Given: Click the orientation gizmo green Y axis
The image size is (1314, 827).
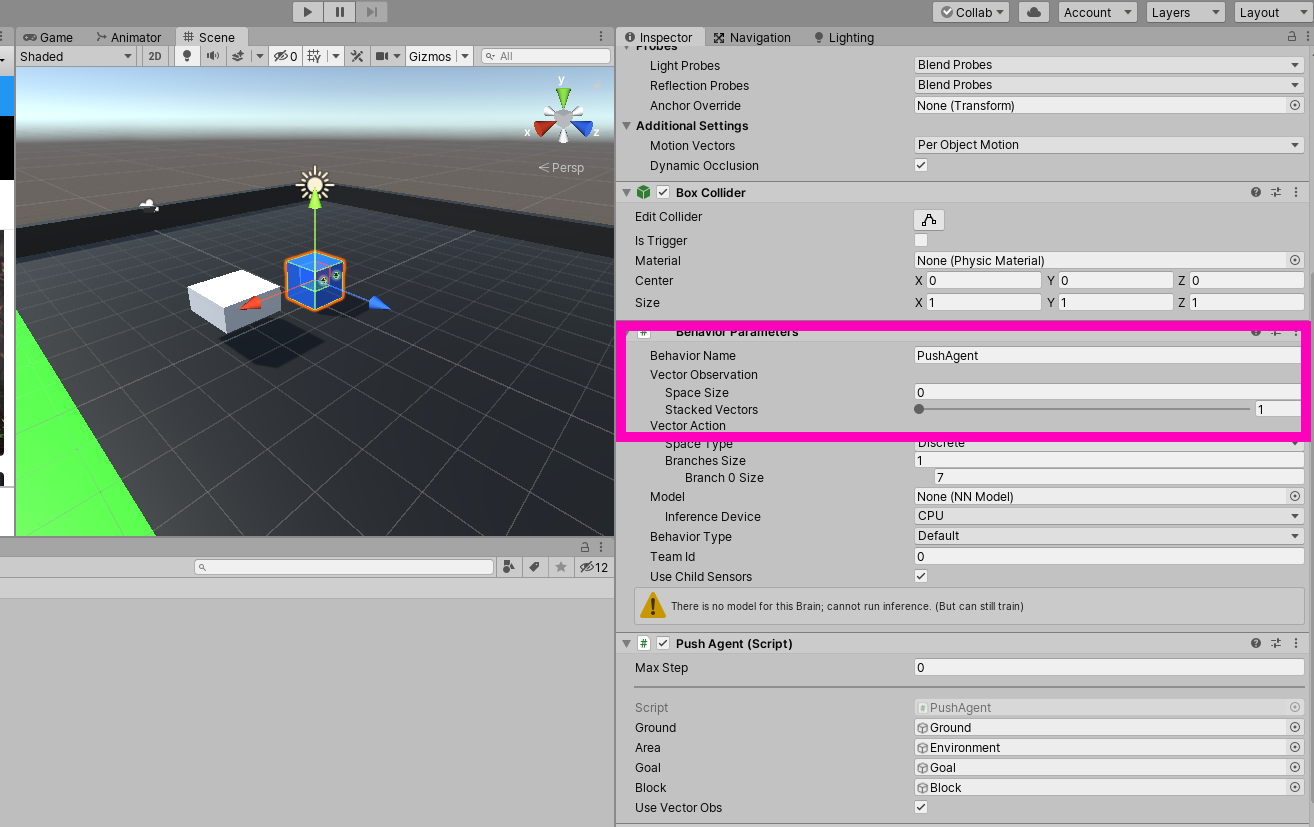Looking at the screenshot, I should [x=563, y=97].
